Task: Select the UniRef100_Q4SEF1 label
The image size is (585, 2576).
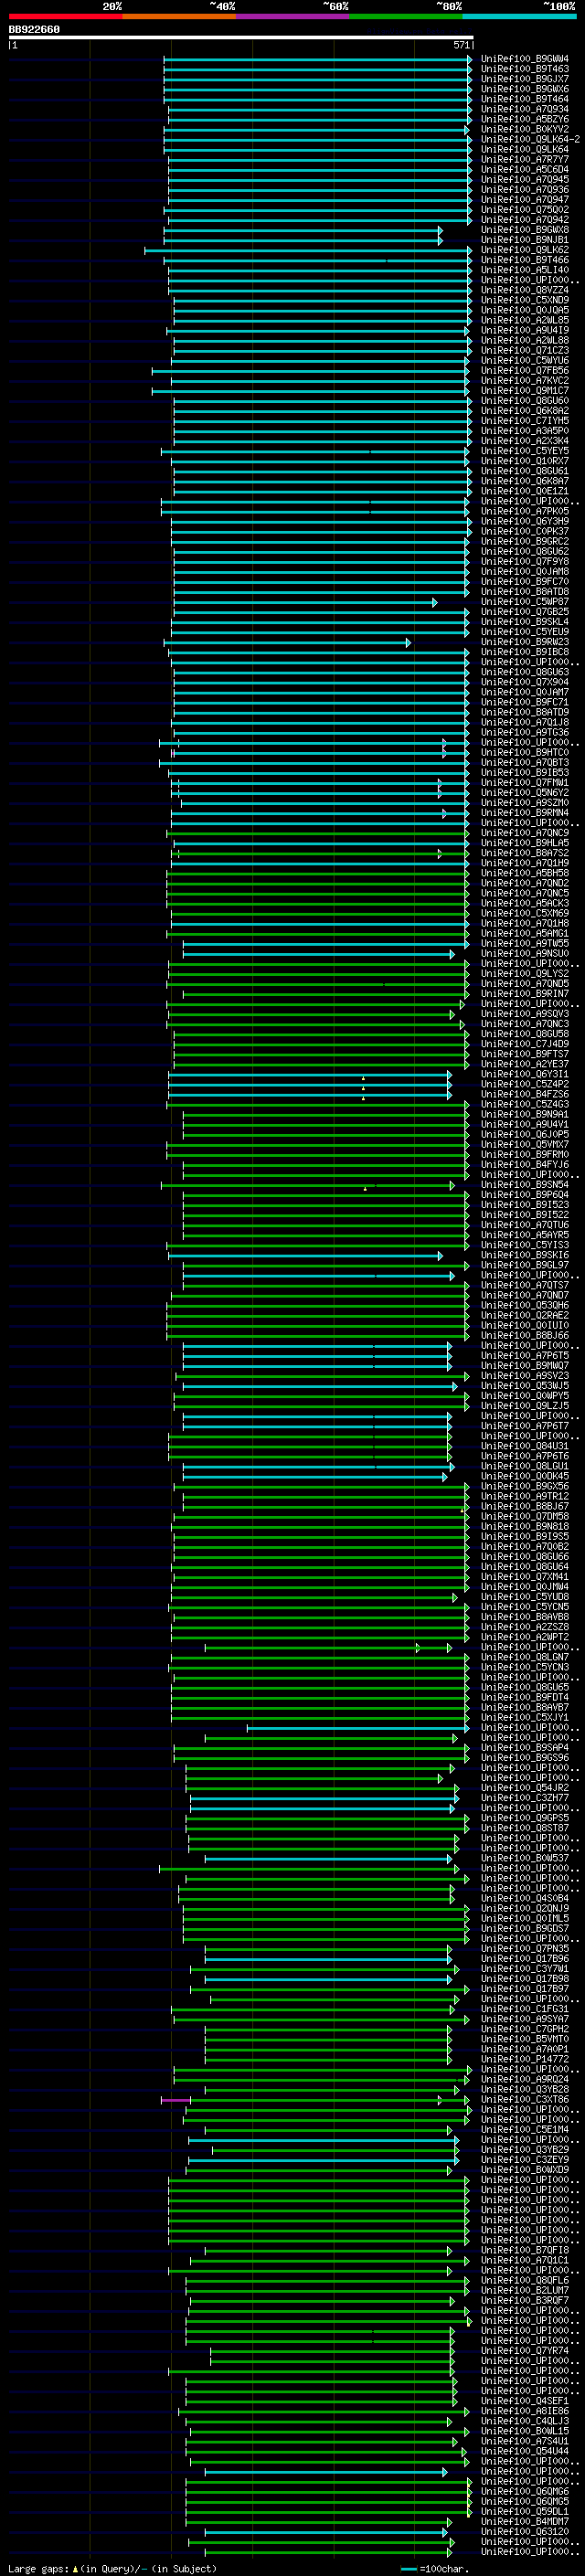Action: click(x=525, y=2401)
